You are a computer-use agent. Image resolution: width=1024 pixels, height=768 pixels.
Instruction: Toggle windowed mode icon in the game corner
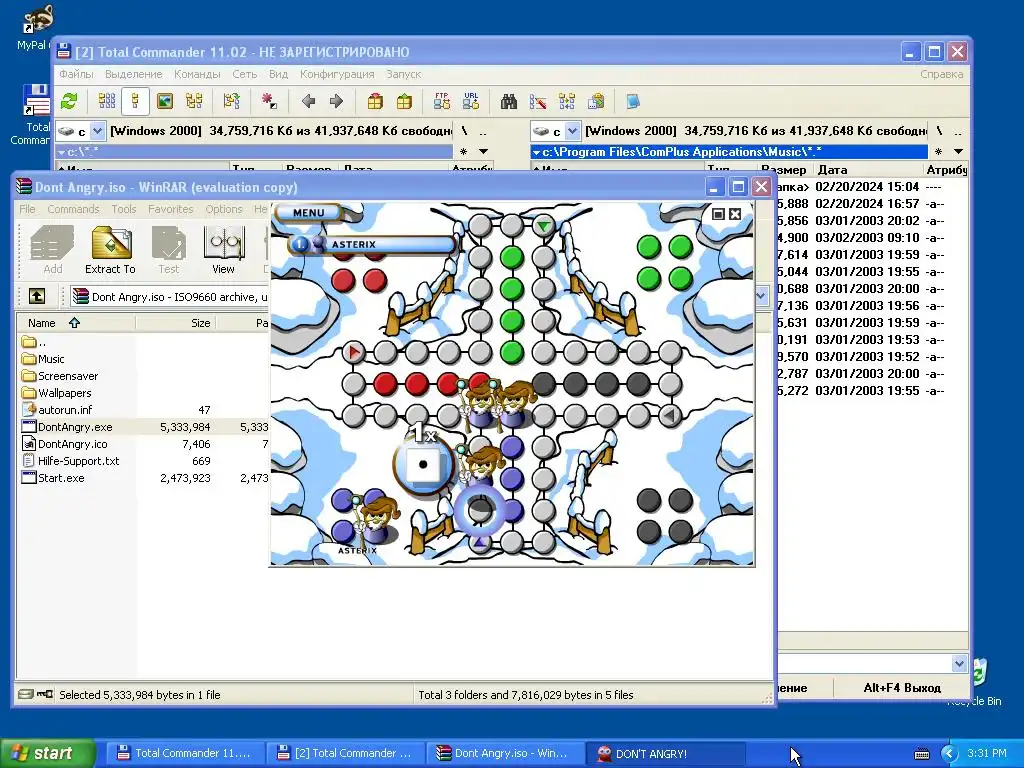pyautogui.click(x=718, y=214)
